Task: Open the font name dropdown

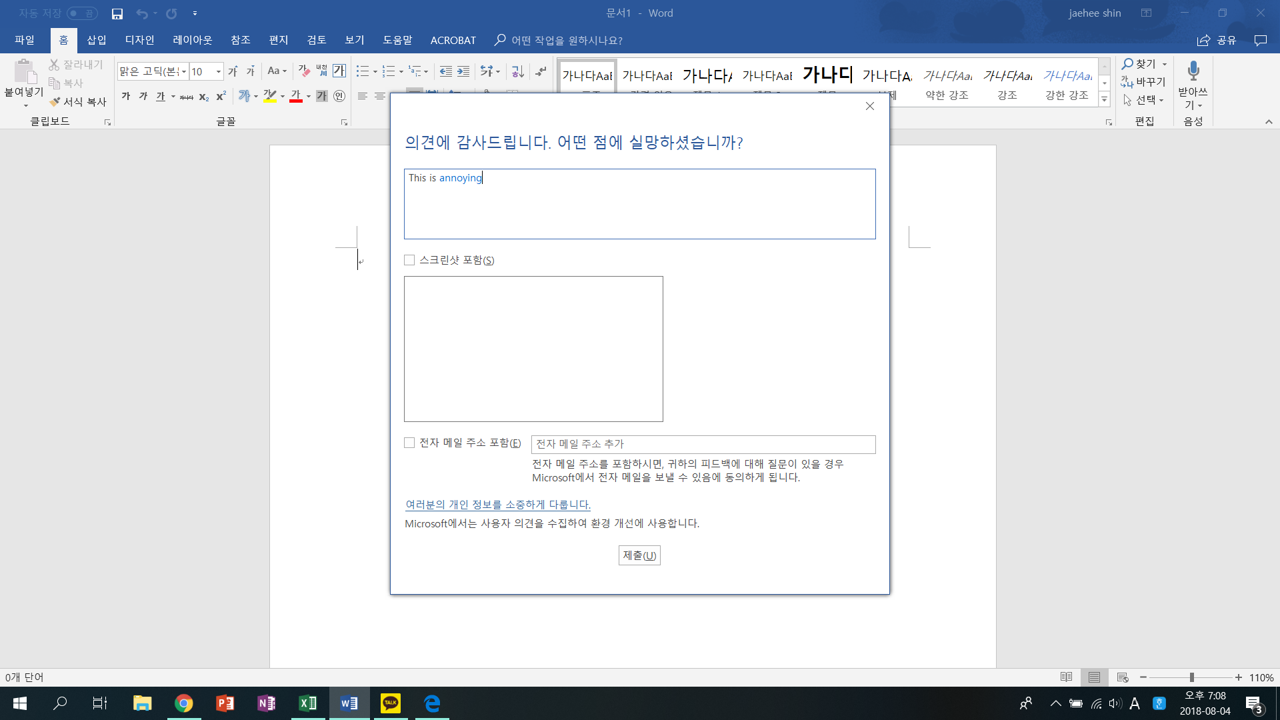Action: (184, 72)
